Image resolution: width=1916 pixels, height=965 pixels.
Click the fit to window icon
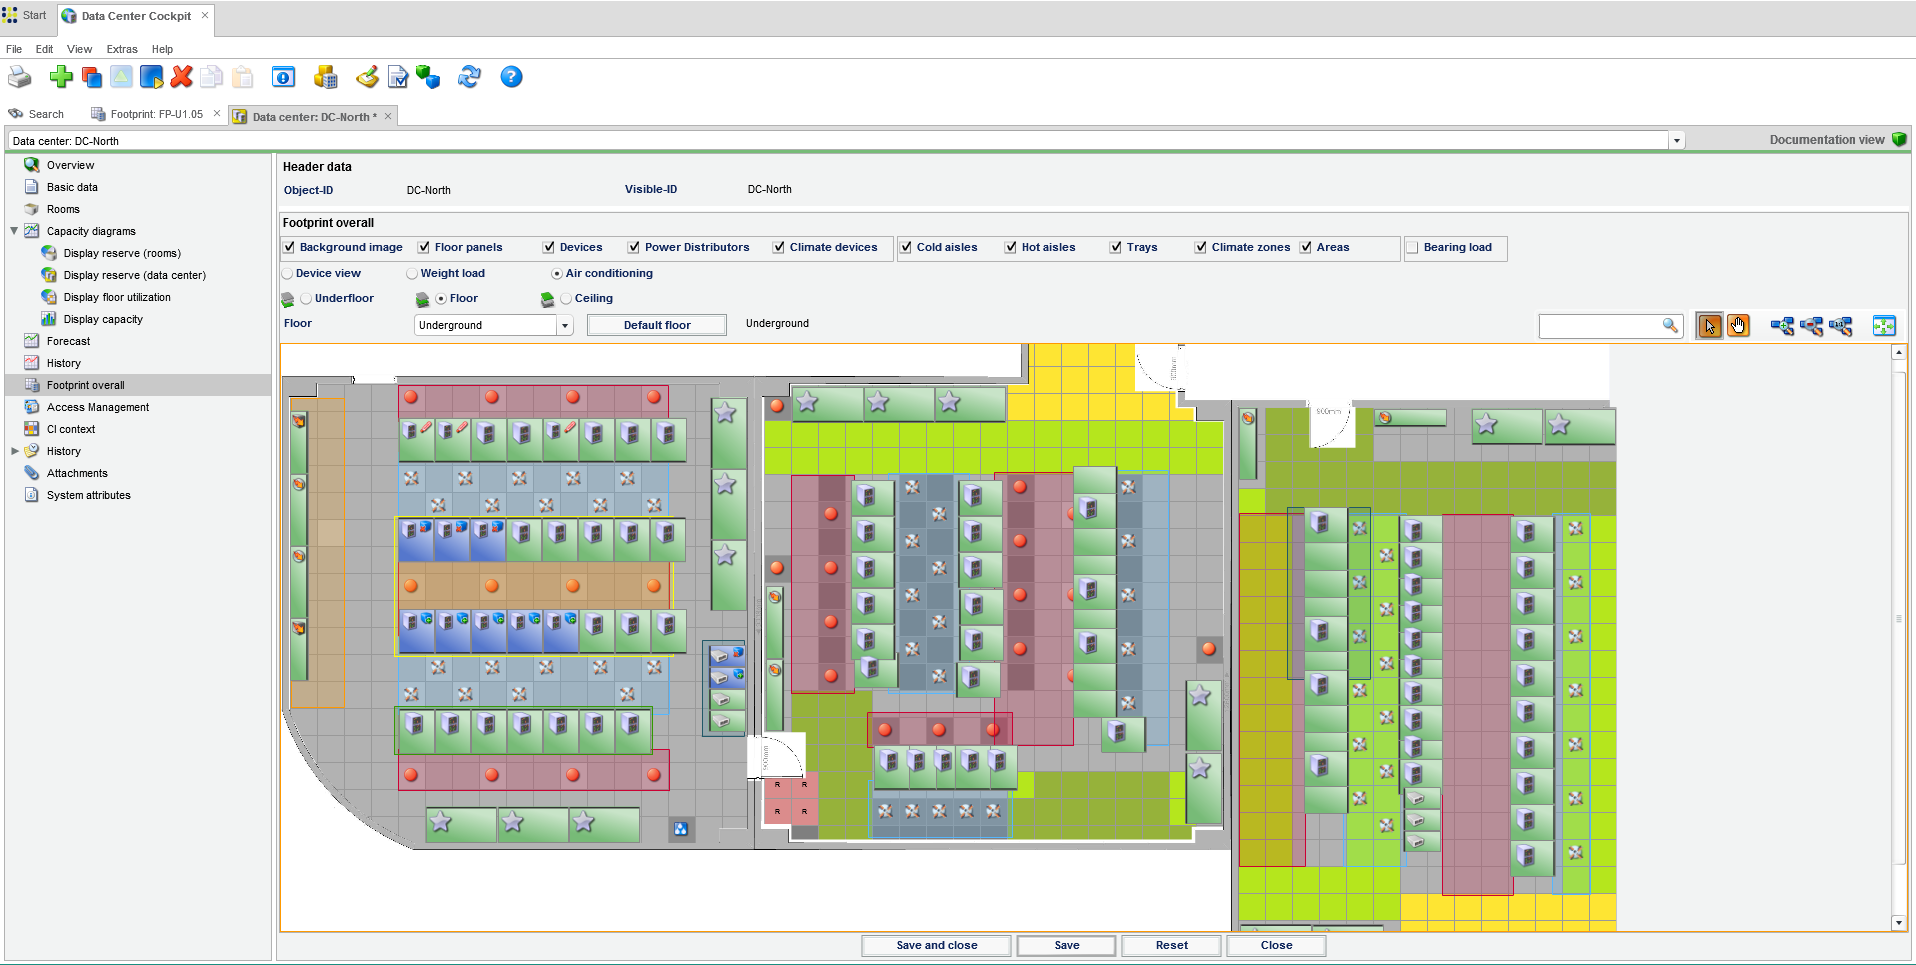1884,326
